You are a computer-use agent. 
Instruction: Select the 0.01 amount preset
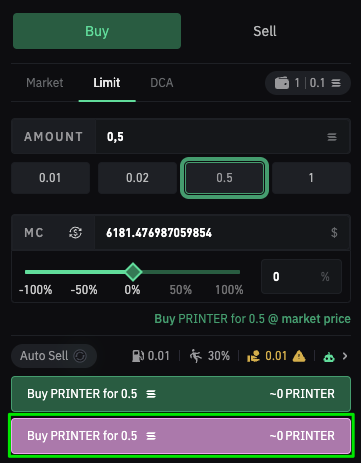pyautogui.click(x=50, y=178)
